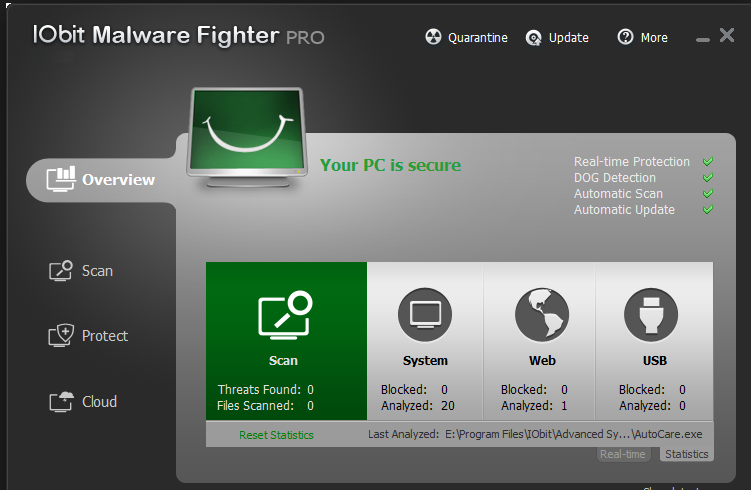Click the Scan tile title text
Viewport: 751px width, 490px height.
coord(283,360)
